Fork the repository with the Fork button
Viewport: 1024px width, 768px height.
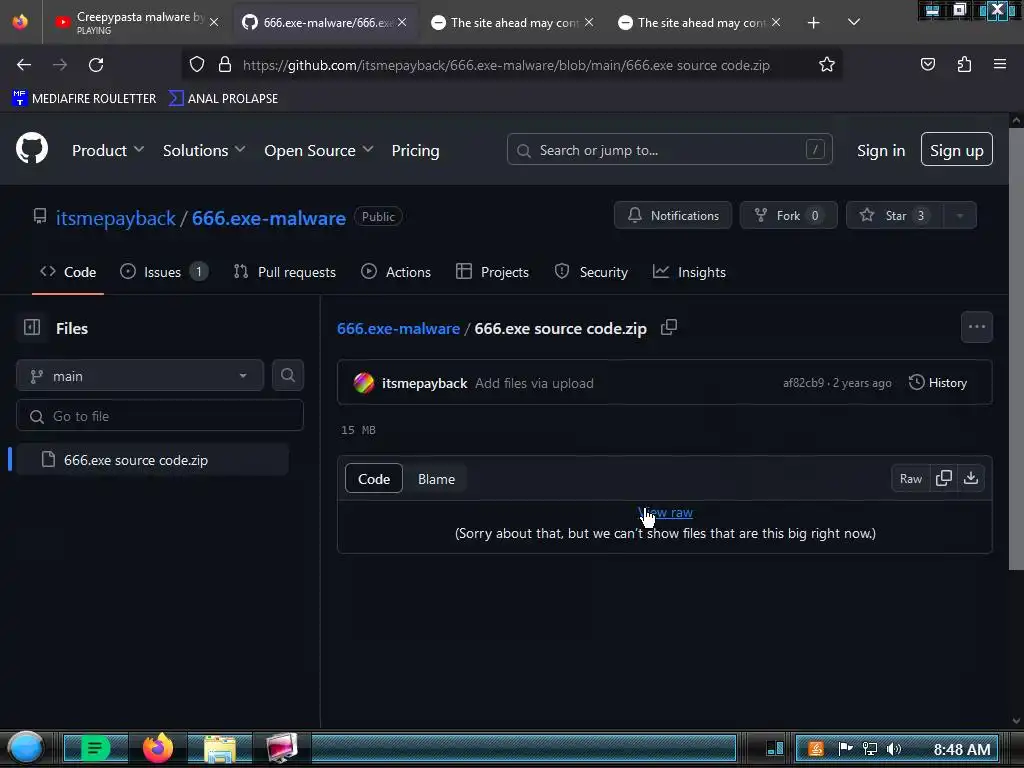788,216
